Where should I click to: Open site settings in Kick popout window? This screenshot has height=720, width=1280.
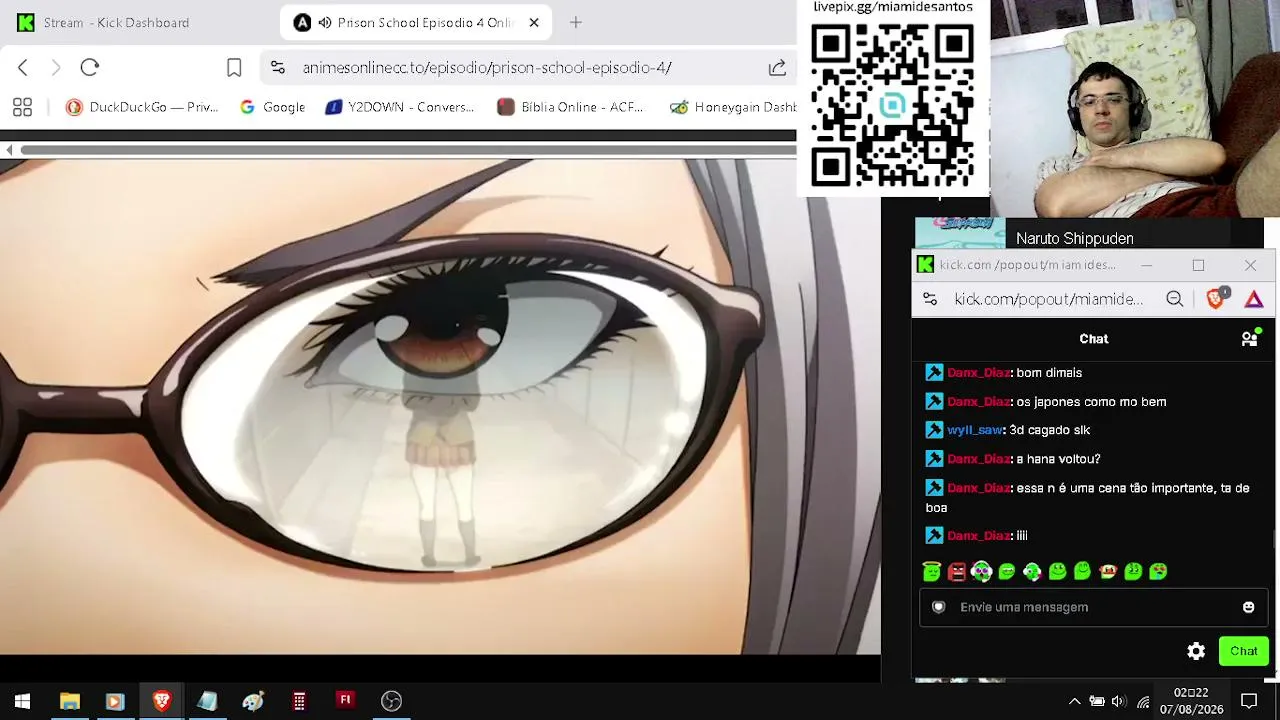click(930, 299)
